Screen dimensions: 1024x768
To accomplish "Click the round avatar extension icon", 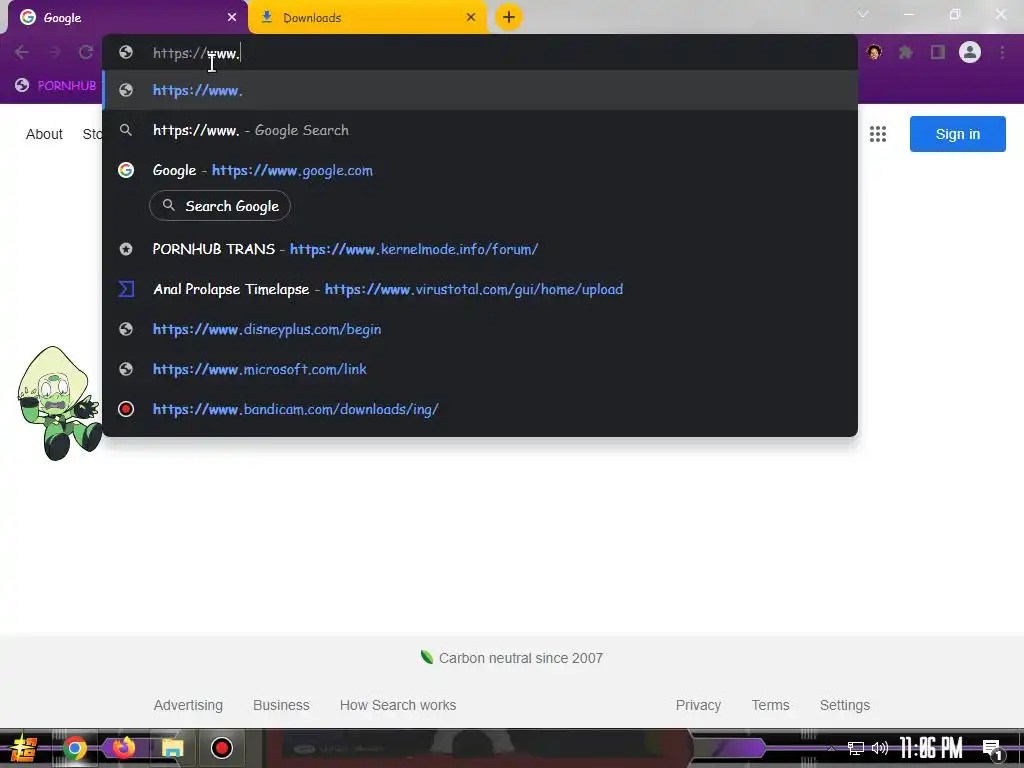I will [874, 52].
